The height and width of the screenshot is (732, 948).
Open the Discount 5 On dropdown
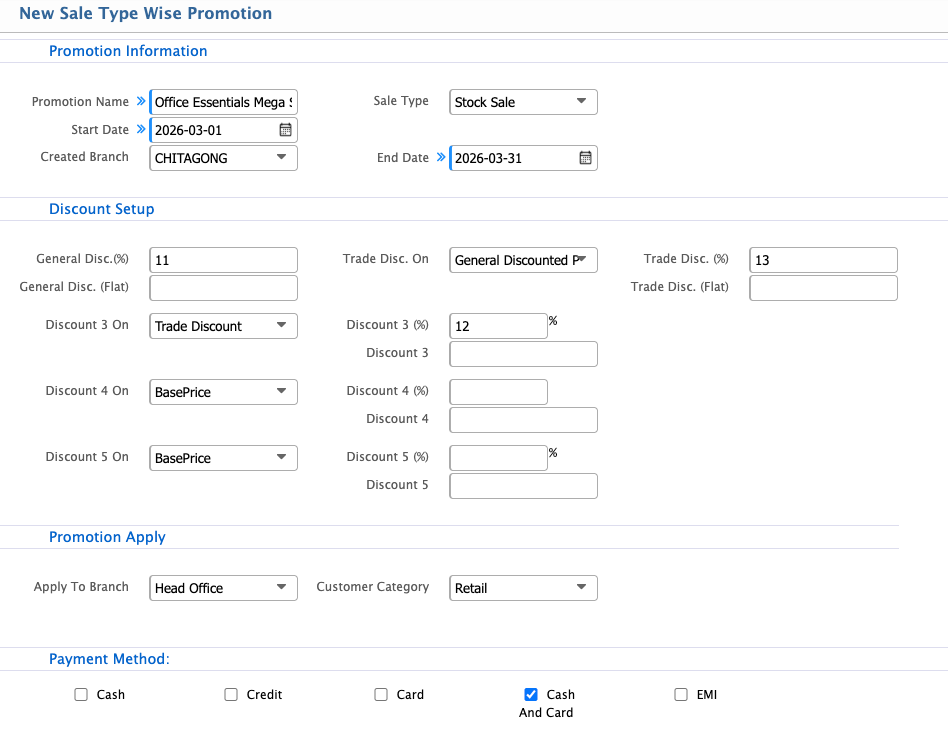tap(223, 458)
